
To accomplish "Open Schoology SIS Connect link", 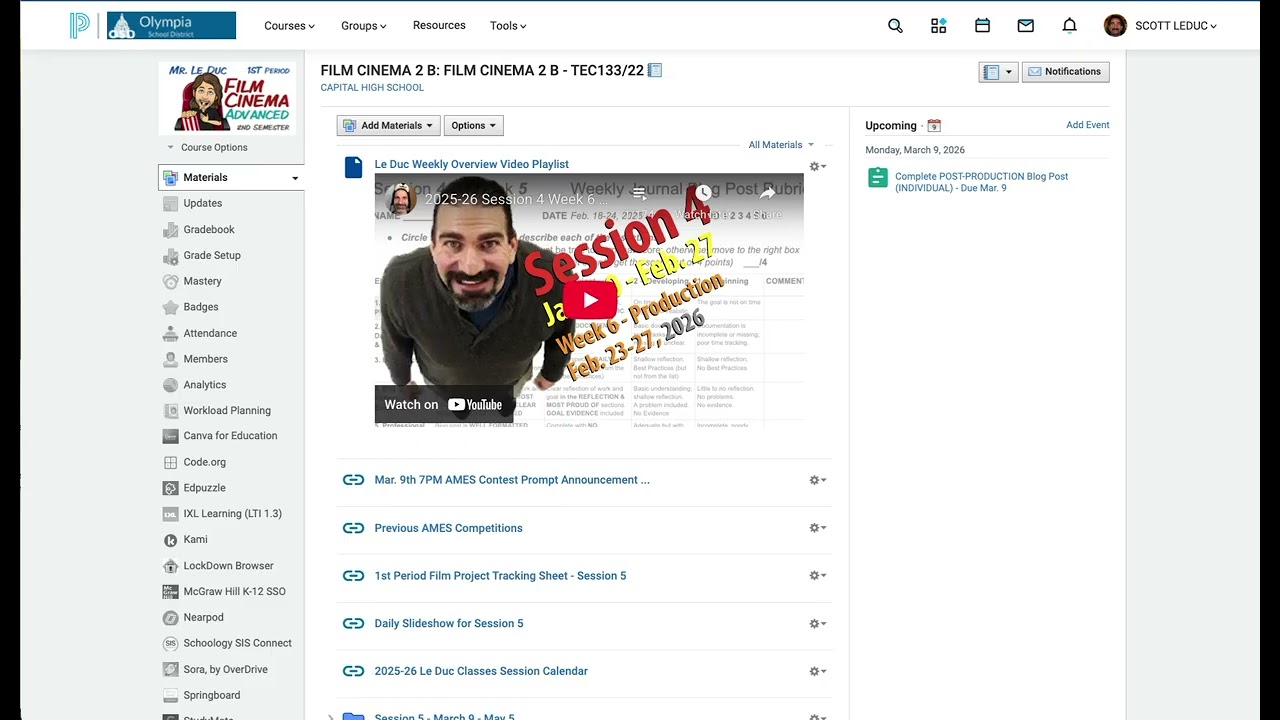I will click(237, 644).
